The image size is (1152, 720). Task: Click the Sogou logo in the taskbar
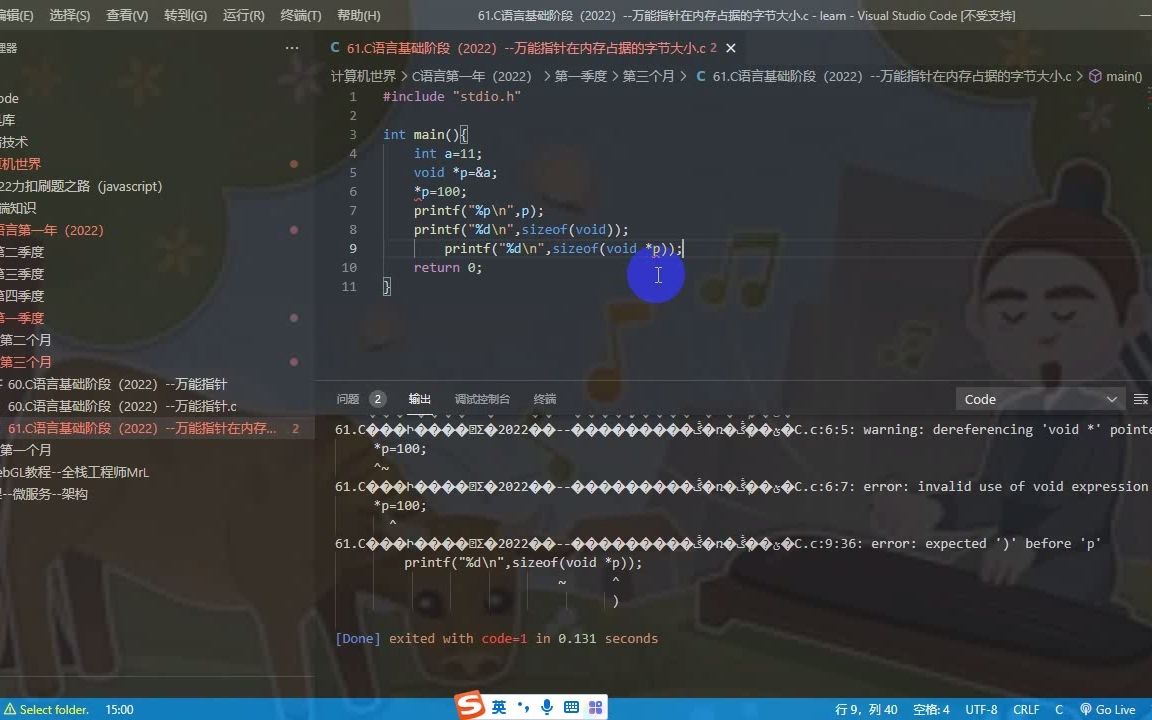coord(466,707)
